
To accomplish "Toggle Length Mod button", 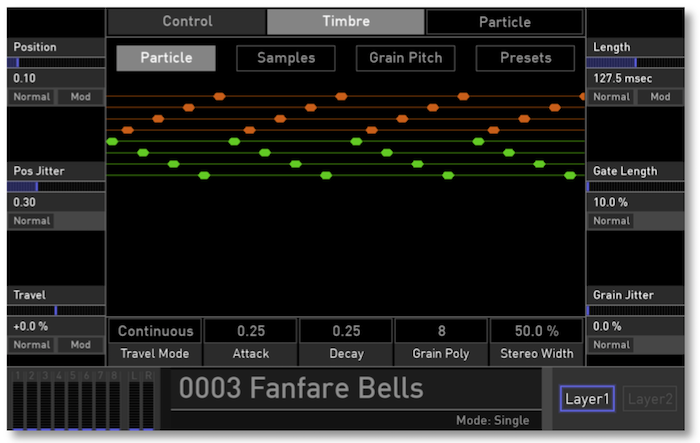I will pos(660,97).
